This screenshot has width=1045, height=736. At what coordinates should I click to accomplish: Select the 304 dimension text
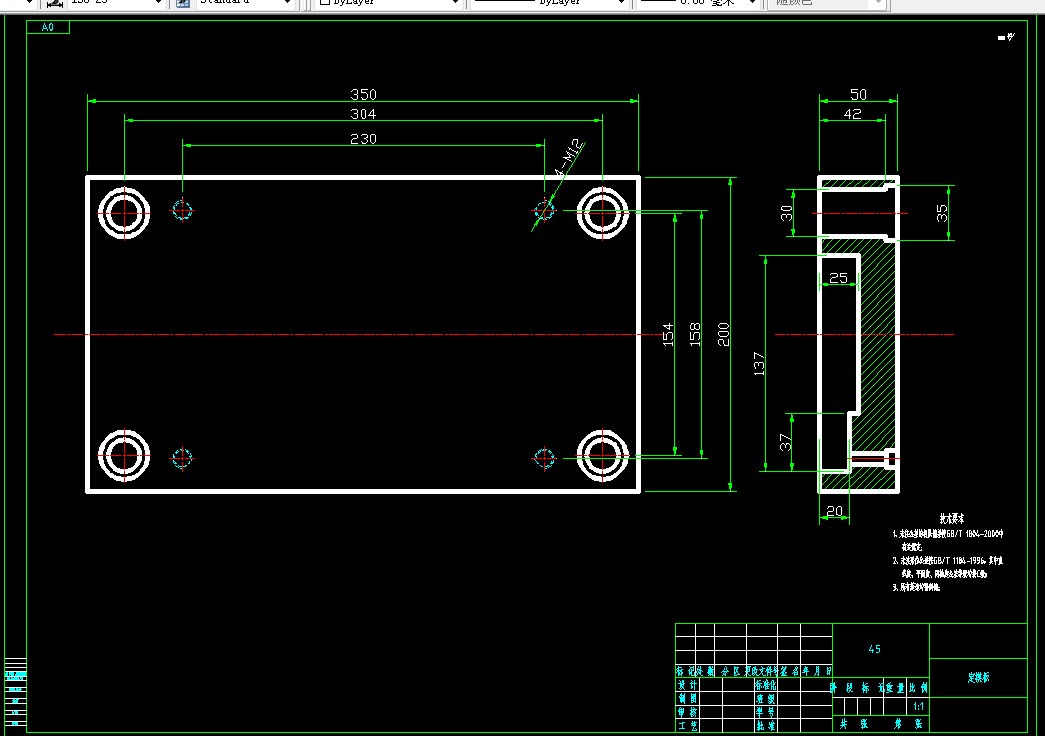tap(363, 114)
